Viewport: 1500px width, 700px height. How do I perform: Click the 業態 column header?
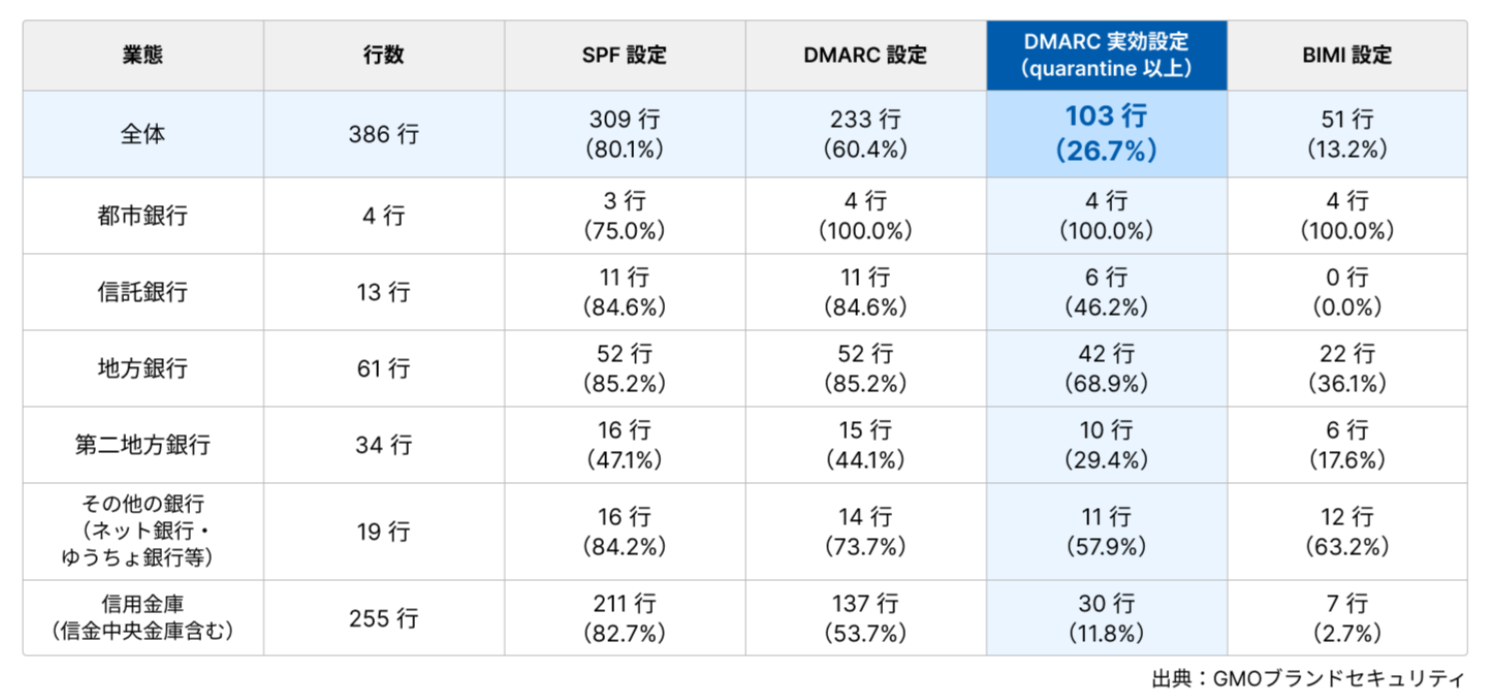pyautogui.click(x=143, y=56)
